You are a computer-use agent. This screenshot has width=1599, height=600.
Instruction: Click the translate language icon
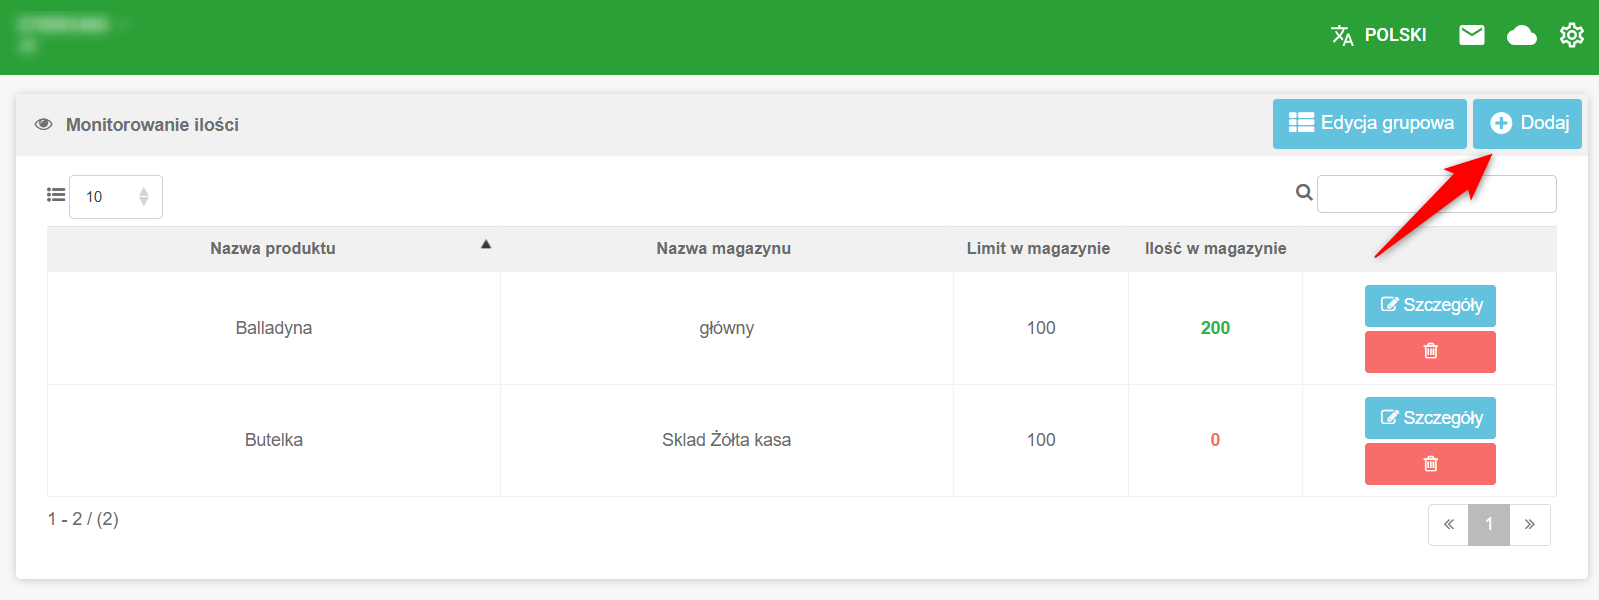1342,36
